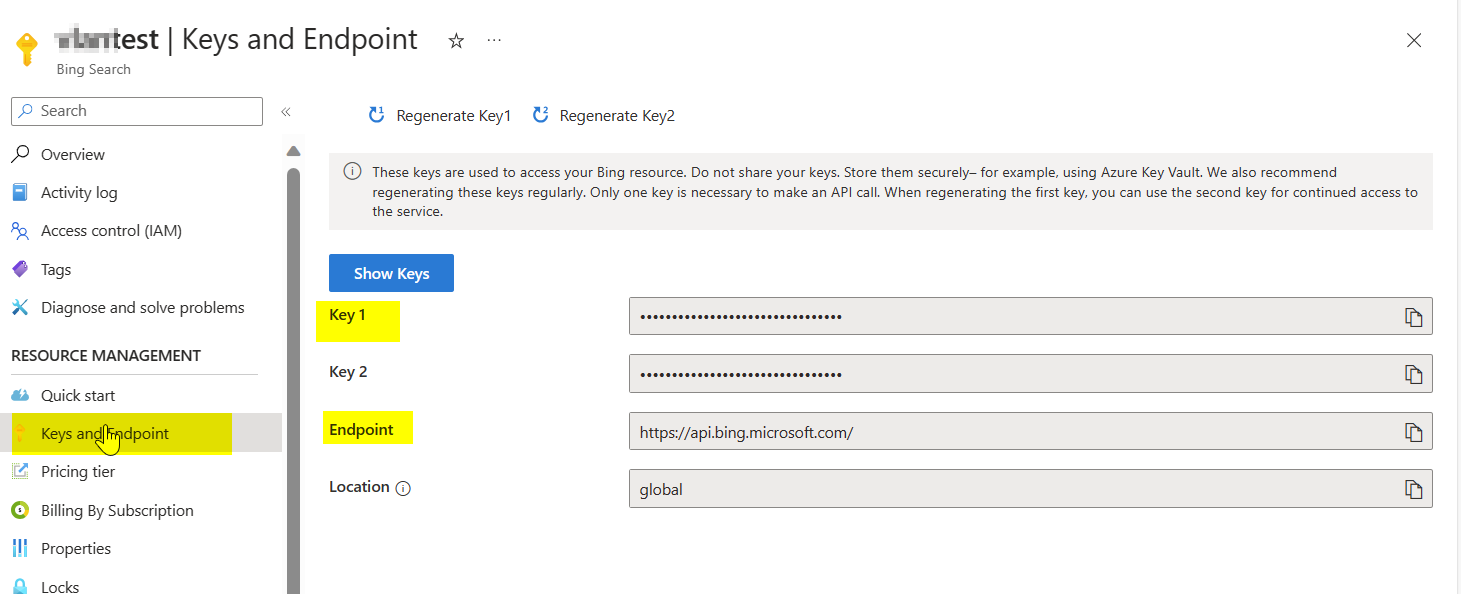Screen dimensions: 1461x594
Task: Copy the Location value with copy icon
Action: 1413,489
